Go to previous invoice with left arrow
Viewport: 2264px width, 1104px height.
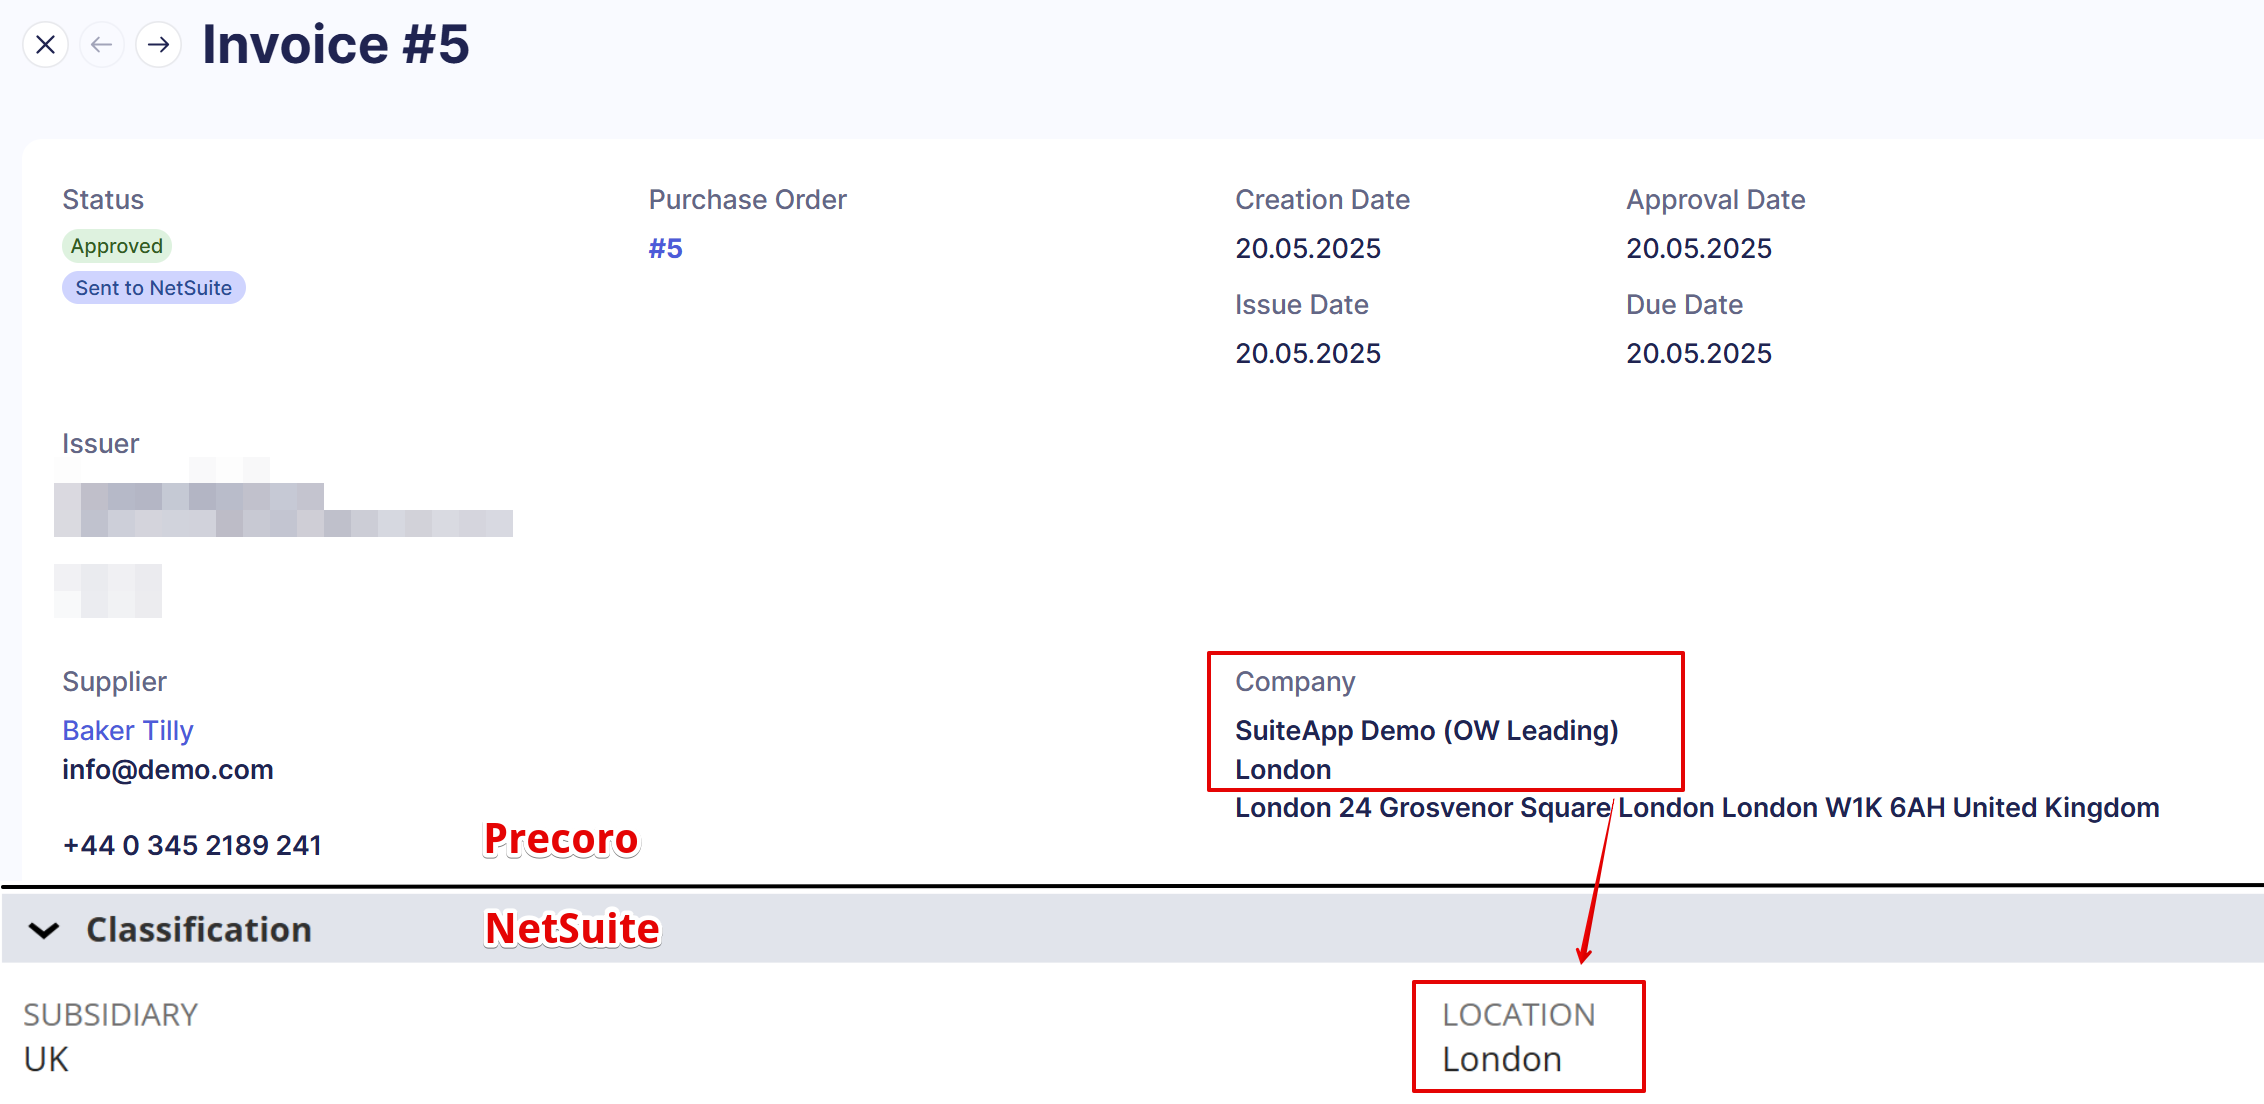pyautogui.click(x=101, y=45)
